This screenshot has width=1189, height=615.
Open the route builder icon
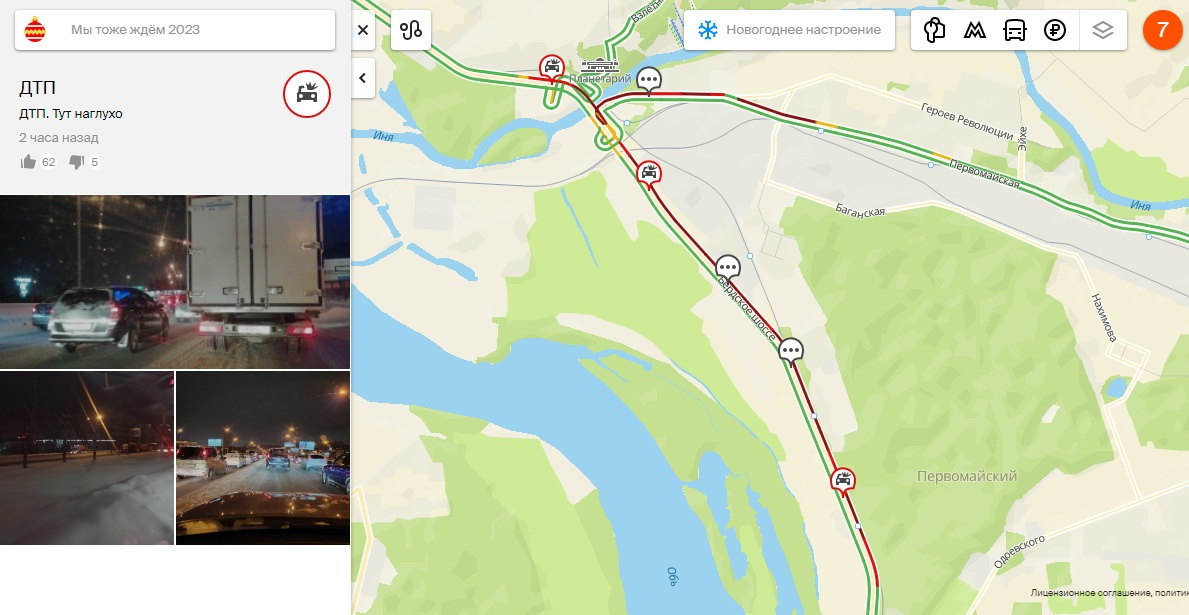(411, 30)
